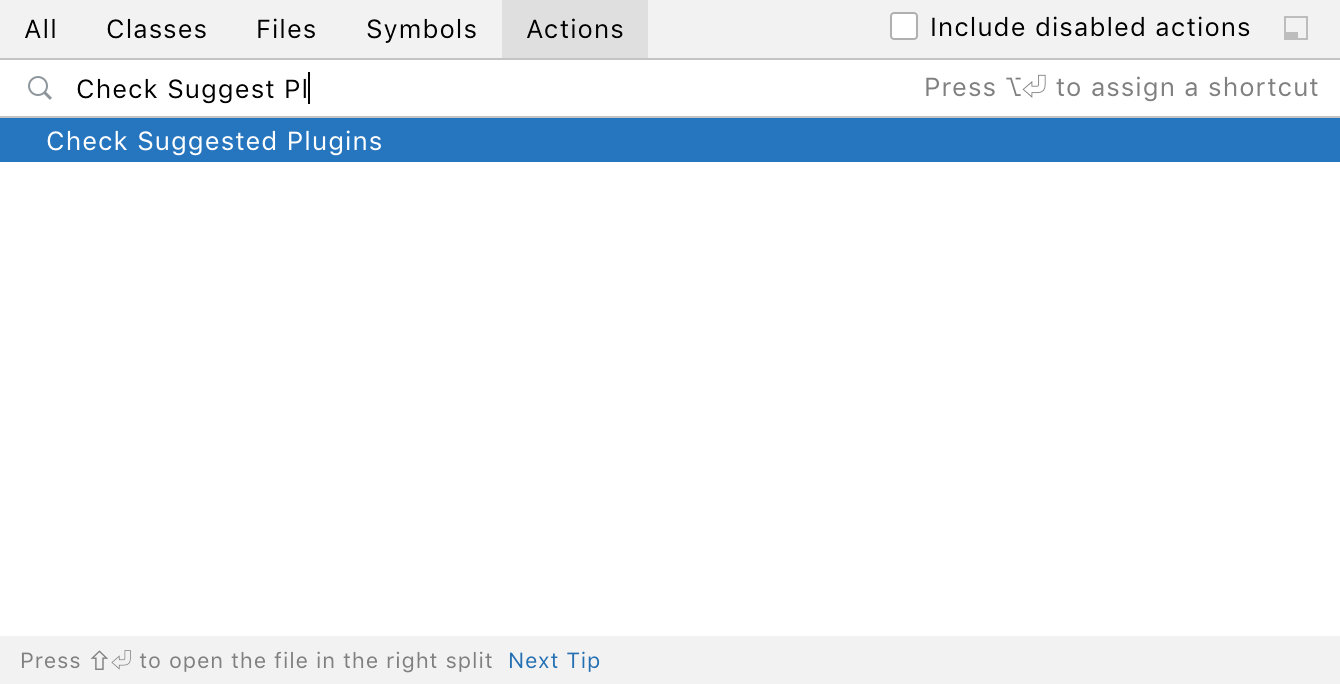Click the magnifying glass search icon
Screen dimensions: 1340x684
40,88
